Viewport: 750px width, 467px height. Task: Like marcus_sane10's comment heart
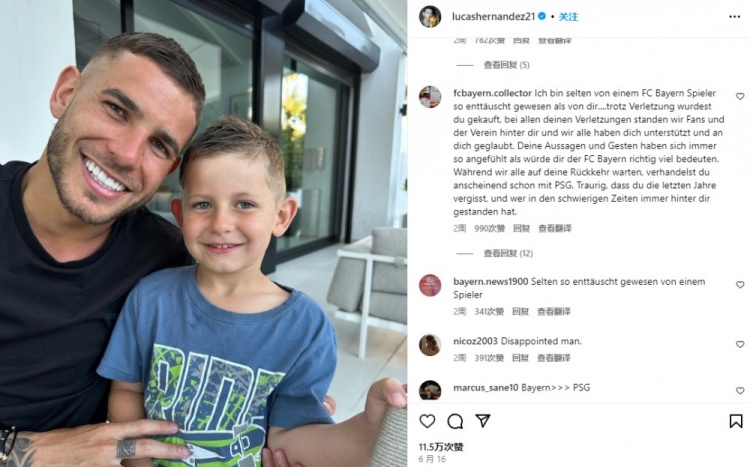(740, 390)
